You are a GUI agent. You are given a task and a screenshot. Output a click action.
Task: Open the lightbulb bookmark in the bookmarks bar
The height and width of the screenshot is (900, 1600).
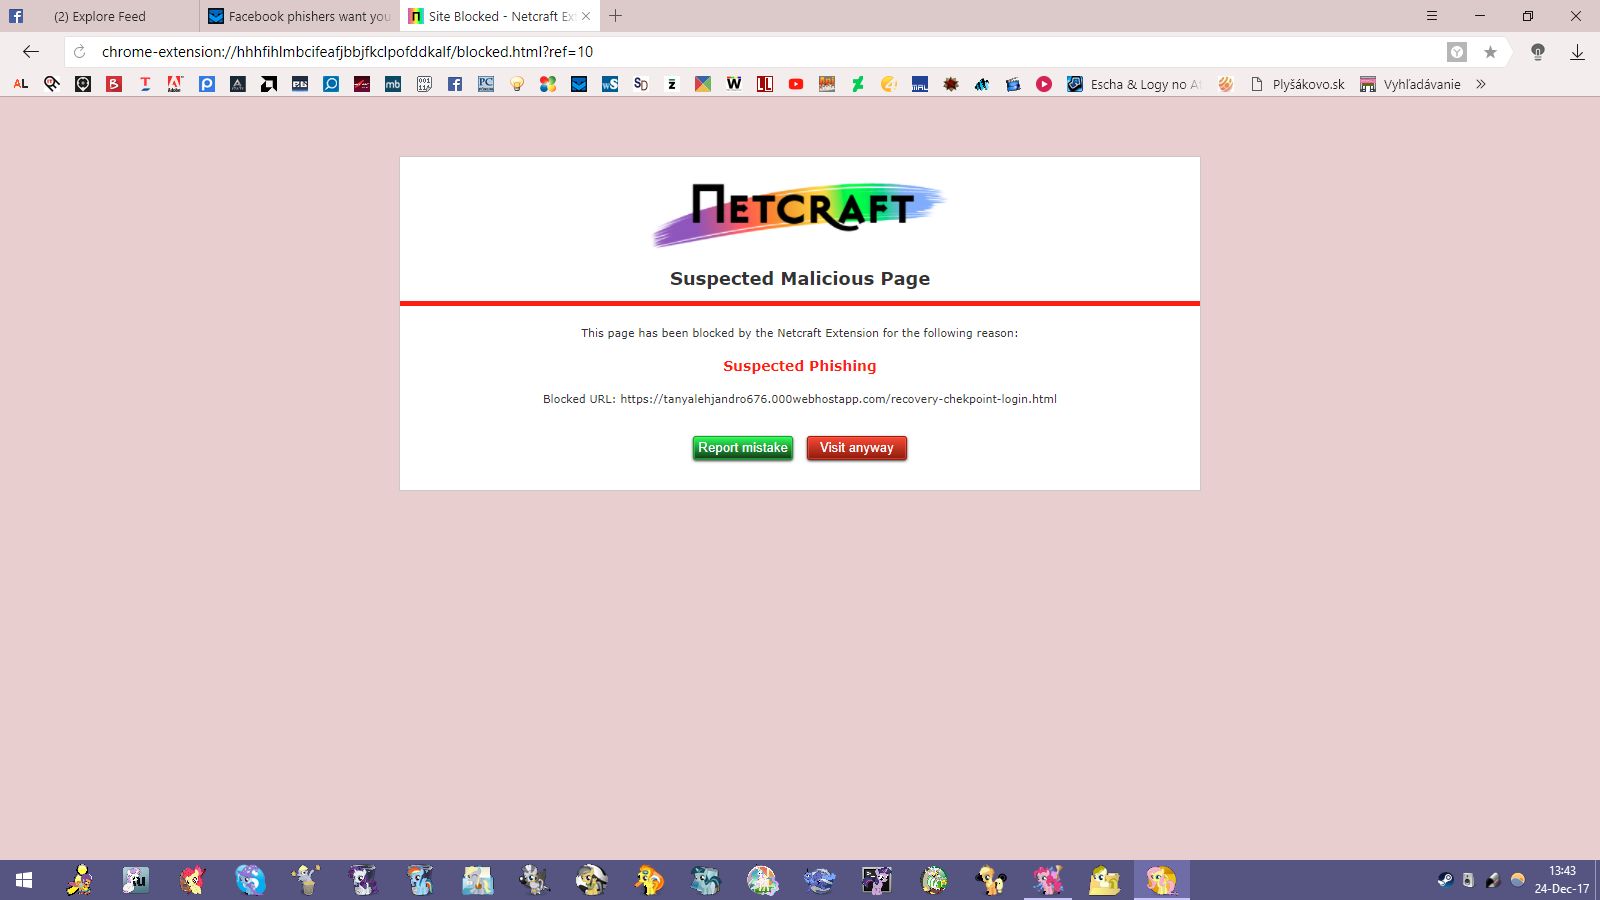pyautogui.click(x=517, y=84)
